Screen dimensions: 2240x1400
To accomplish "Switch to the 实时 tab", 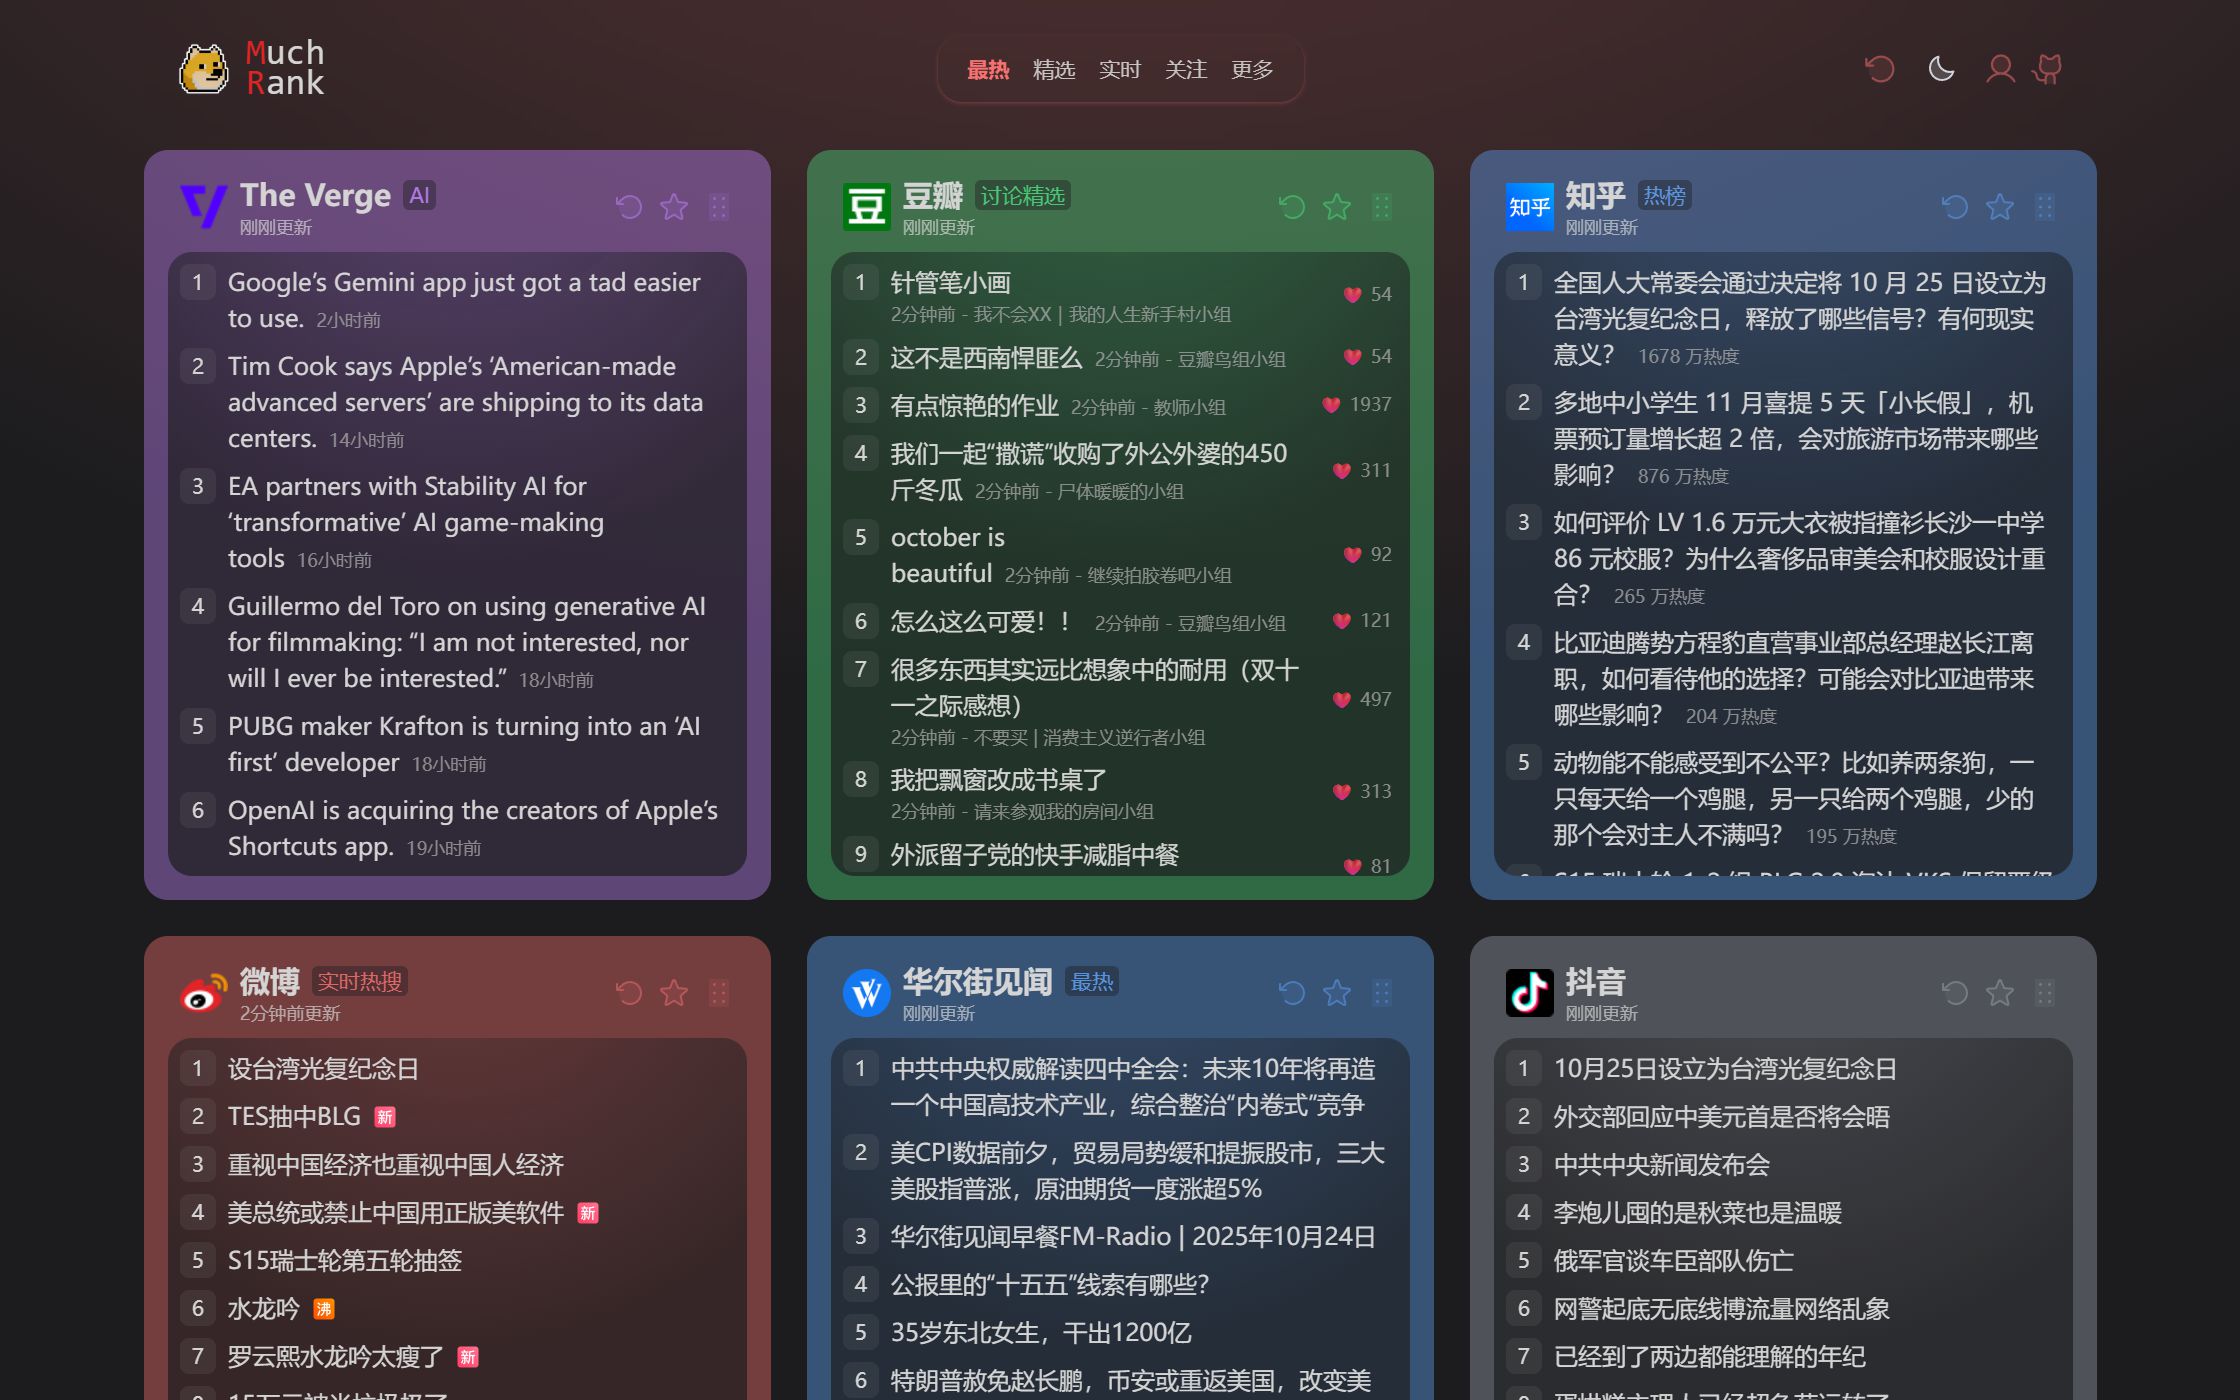I will coord(1119,70).
